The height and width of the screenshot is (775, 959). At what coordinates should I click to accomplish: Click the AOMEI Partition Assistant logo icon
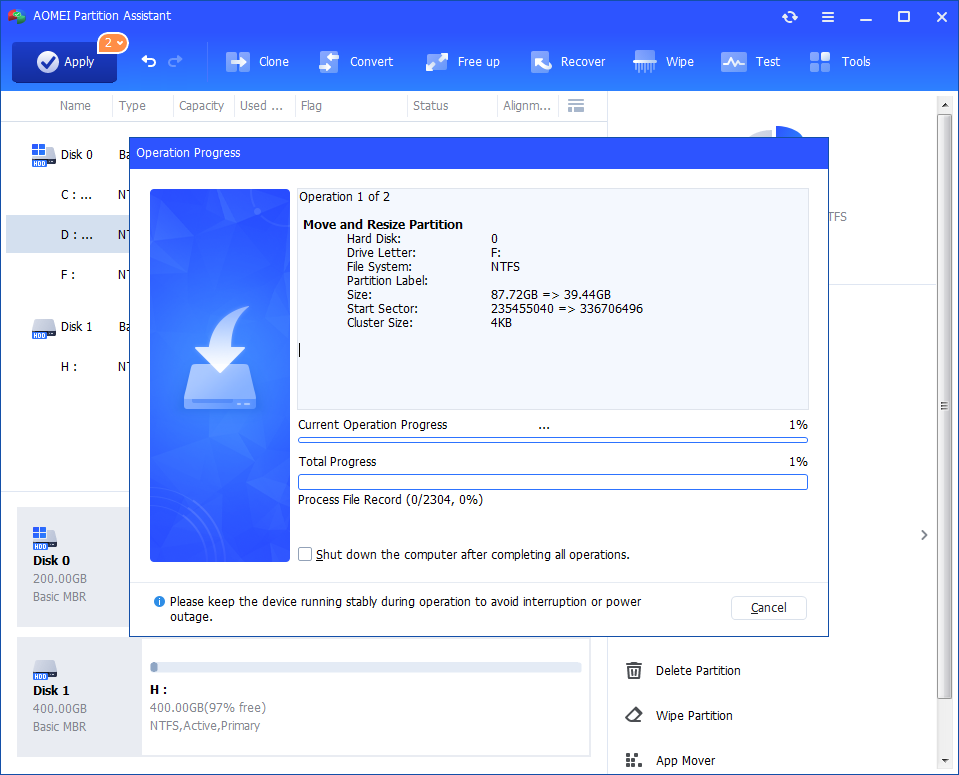pos(17,16)
